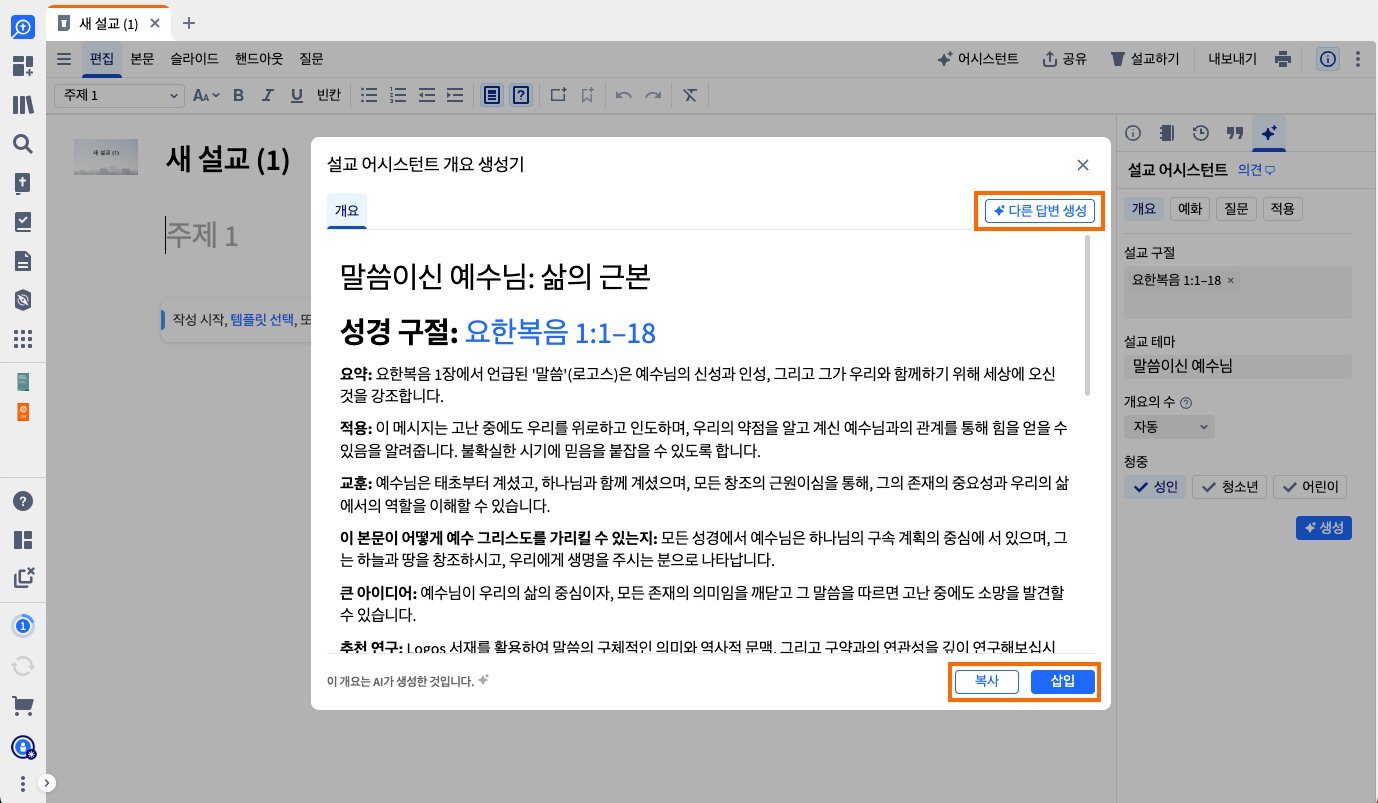The height and width of the screenshot is (803, 1378).
Task: Open the documents page icon in sidebar
Action: [22, 261]
